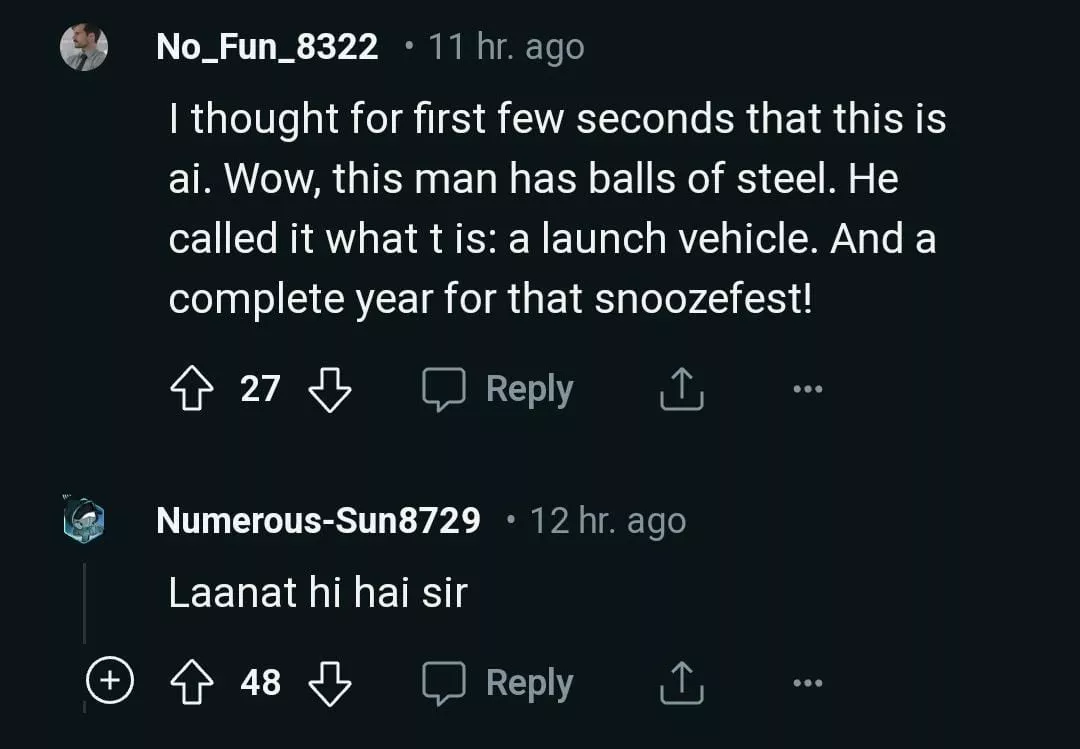
Task: Visit the Numerous-Sun8729 username link
Action: pyautogui.click(x=318, y=521)
